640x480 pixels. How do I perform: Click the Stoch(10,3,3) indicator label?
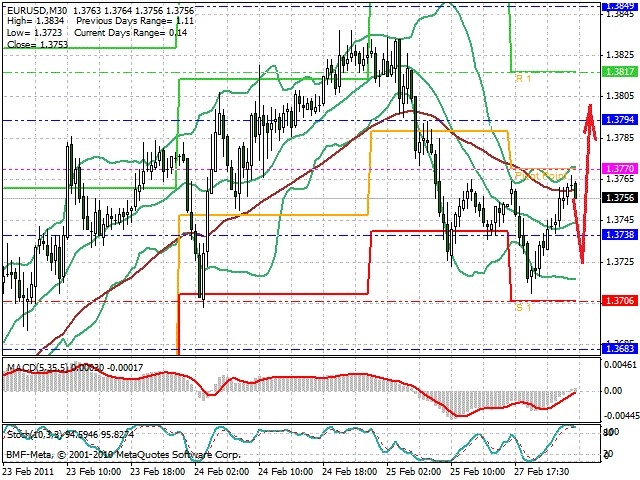point(36,434)
